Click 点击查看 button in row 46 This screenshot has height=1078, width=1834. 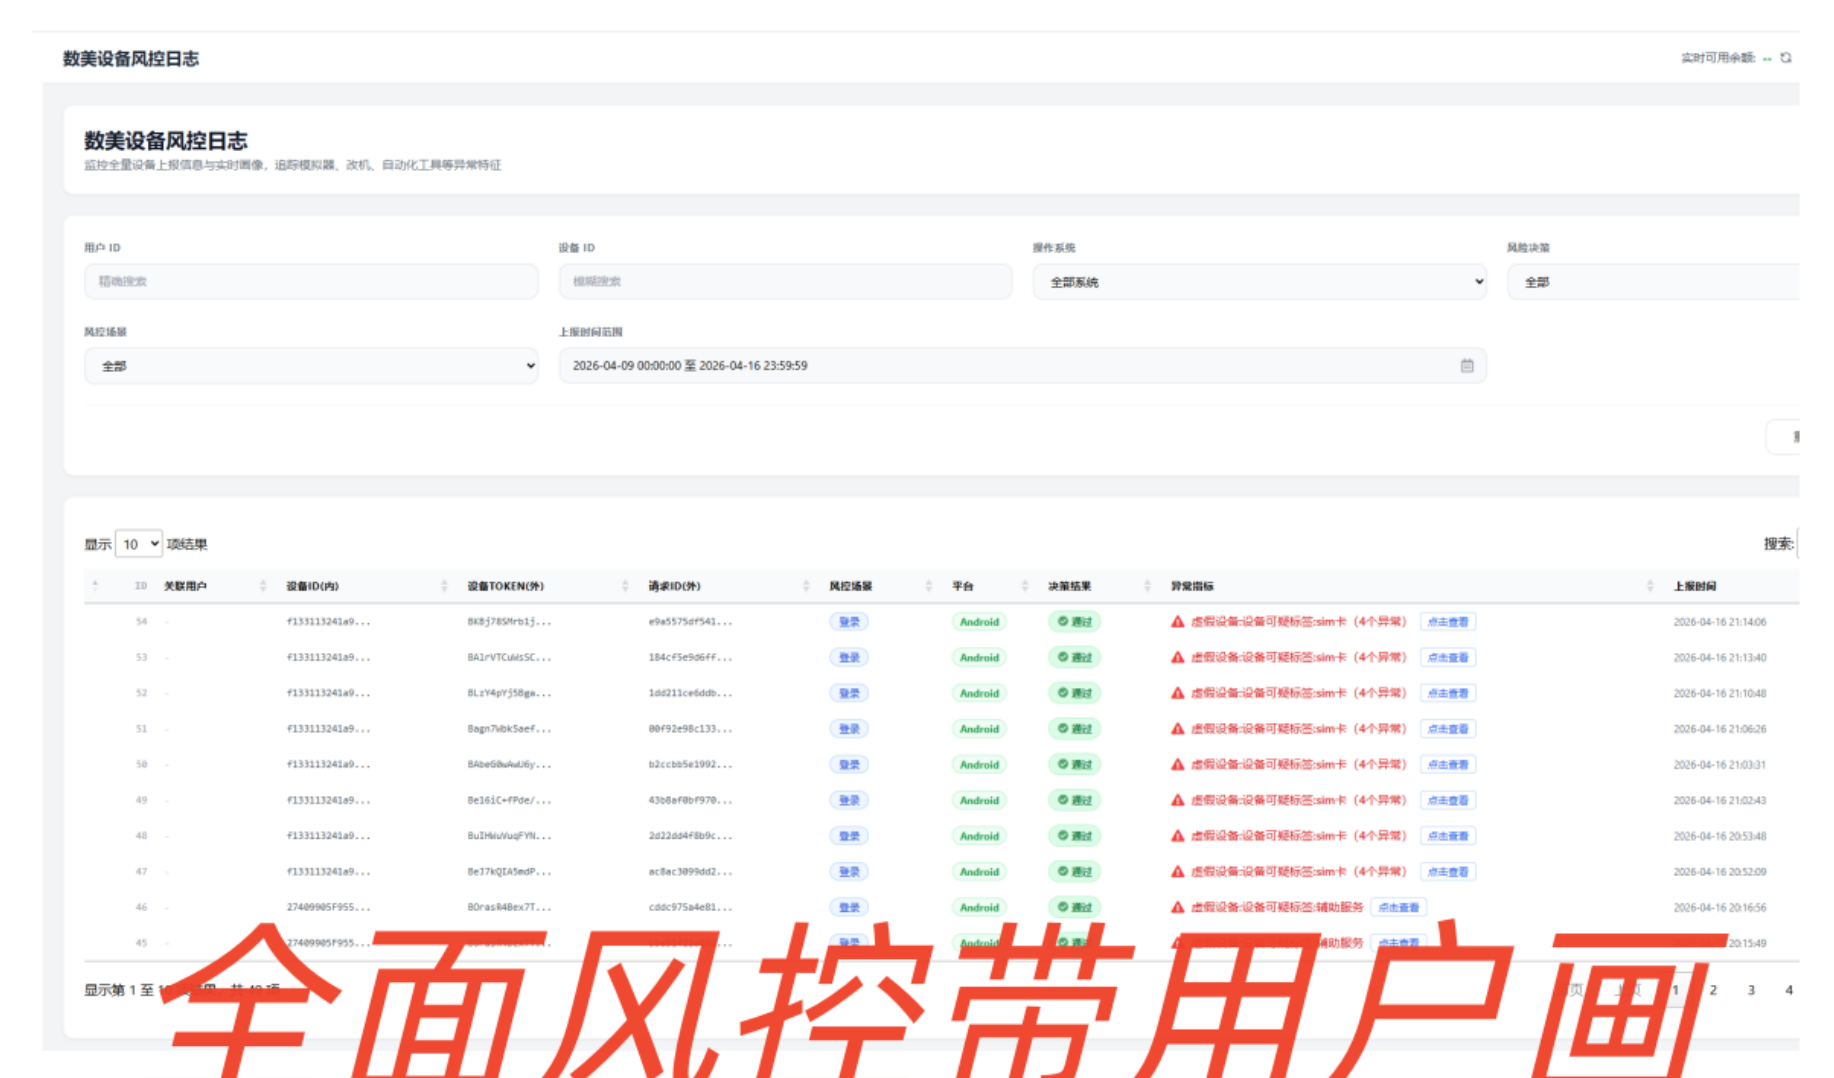(x=1398, y=908)
